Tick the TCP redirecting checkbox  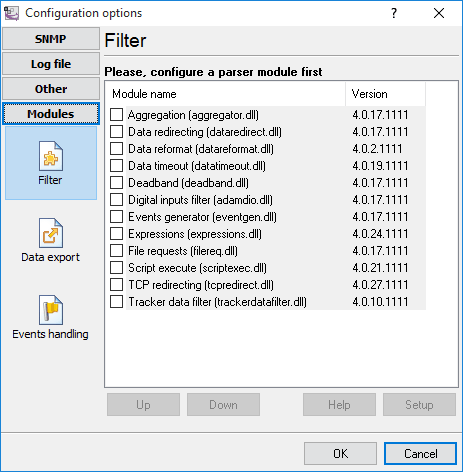116,285
